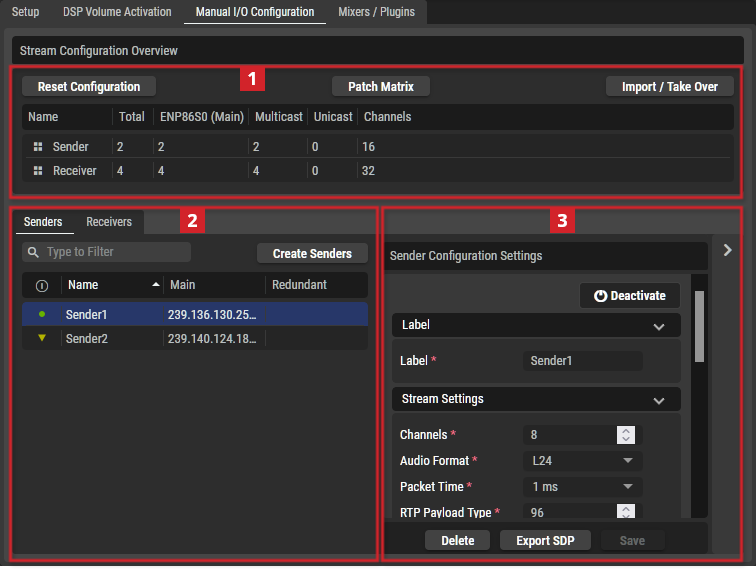Sort by Name column ascending arrow
Screen dimensions: 756x569
156,284
